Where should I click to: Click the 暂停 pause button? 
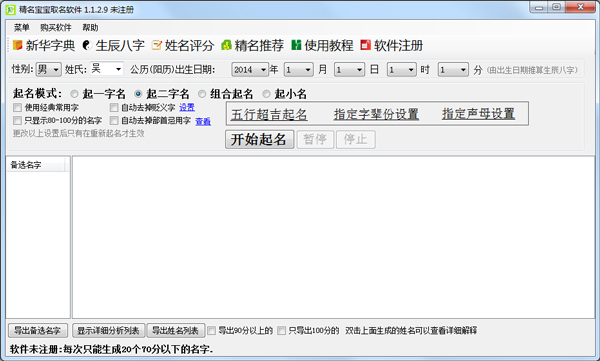[315, 139]
